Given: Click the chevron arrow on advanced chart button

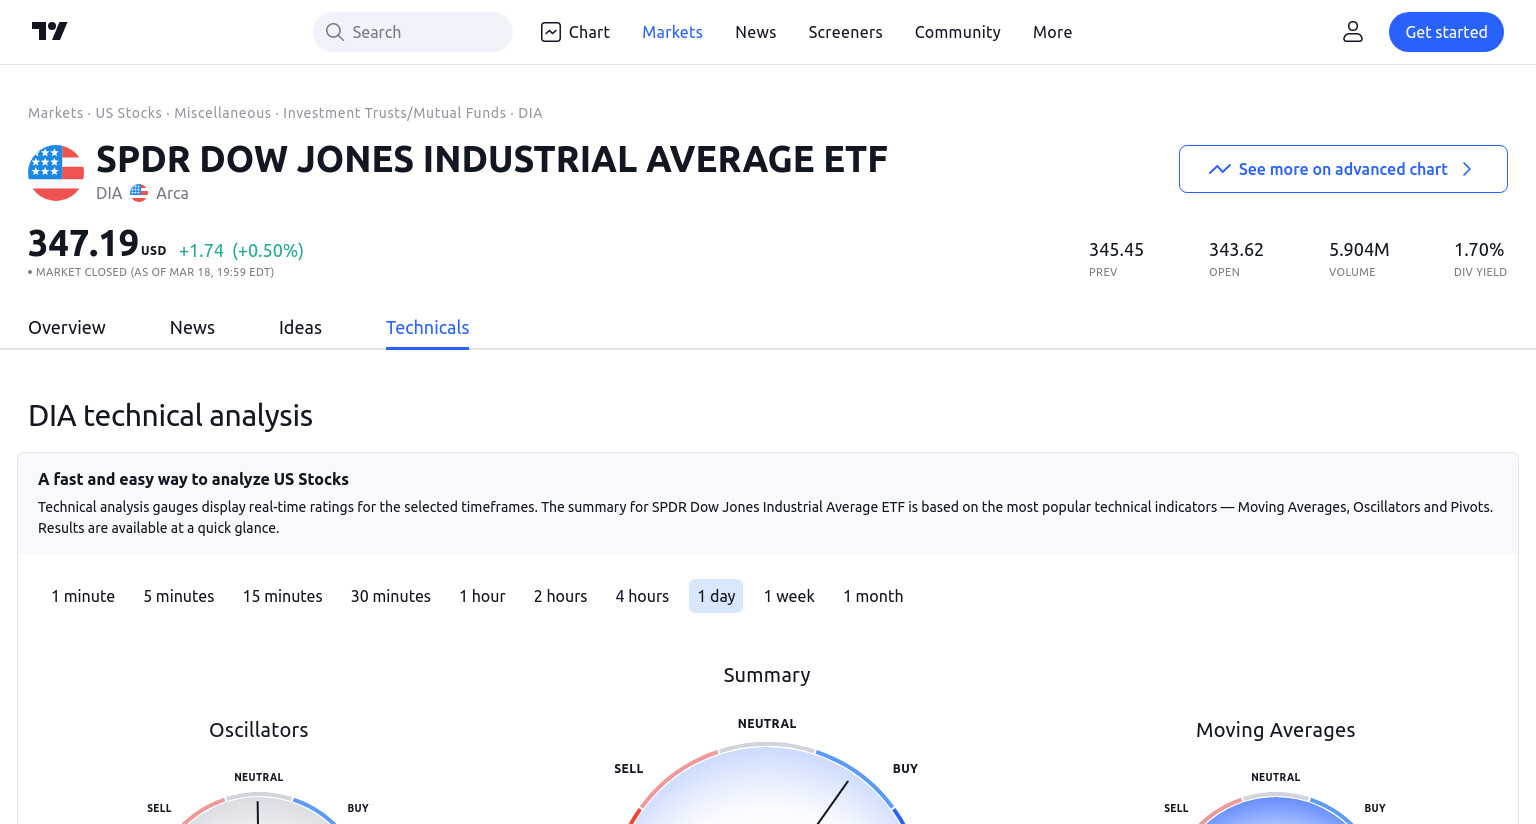Looking at the screenshot, I should click(x=1467, y=169).
